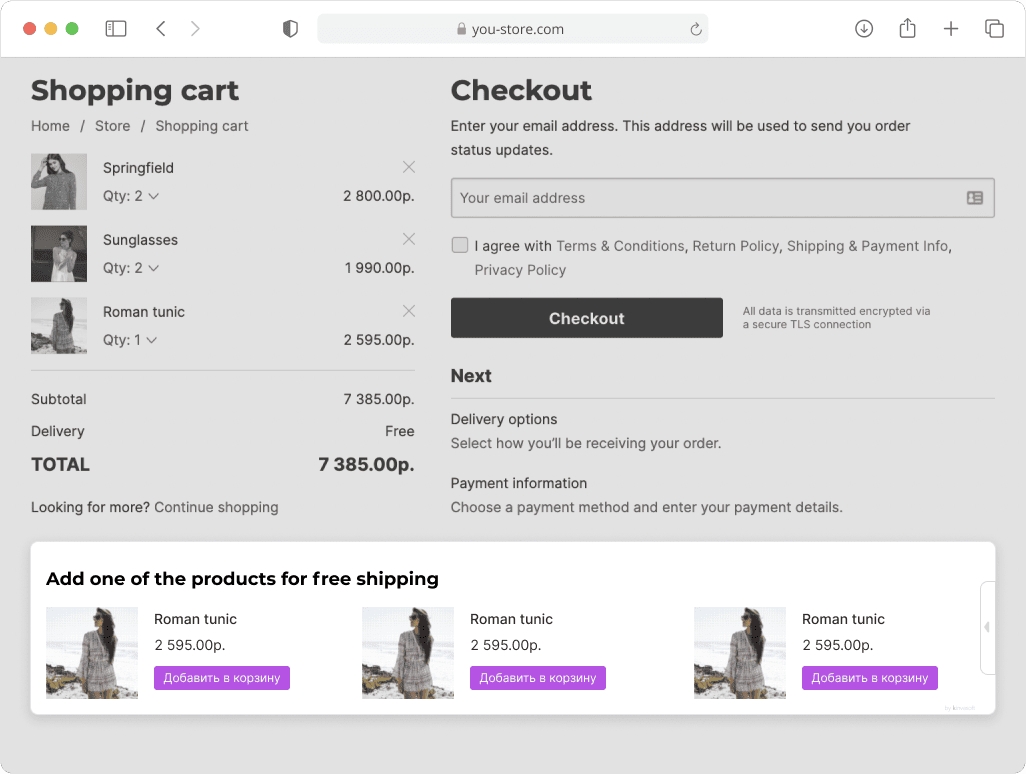This screenshot has height=774, width=1026.
Task: Collapse the side arrow on recommendations panel
Action: [x=987, y=627]
